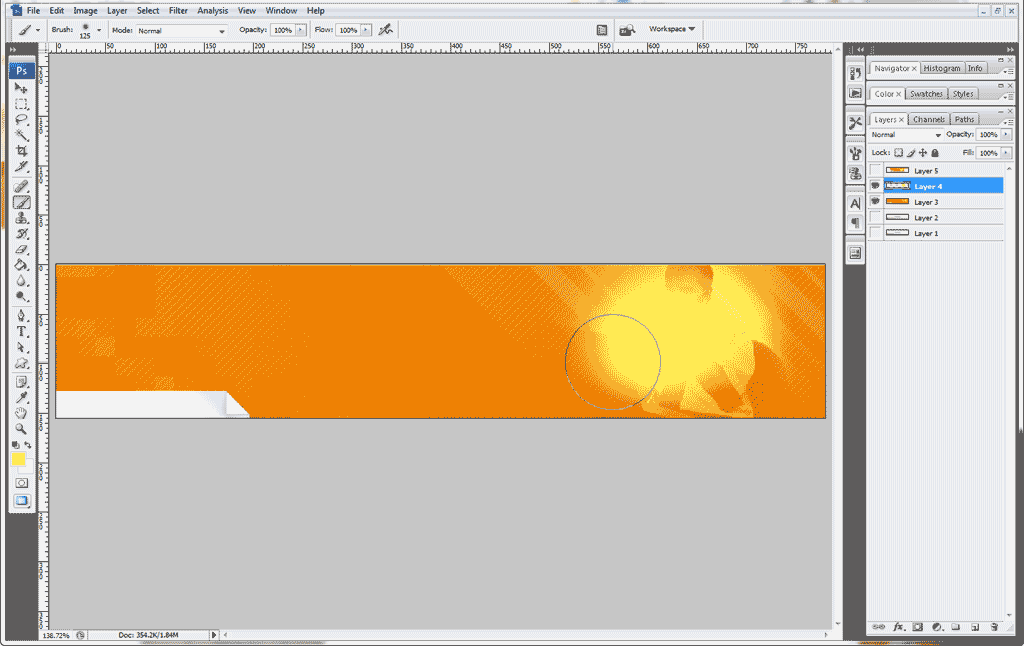This screenshot has width=1024, height=646.
Task: Select the Magic Wand tool
Action: (21, 135)
